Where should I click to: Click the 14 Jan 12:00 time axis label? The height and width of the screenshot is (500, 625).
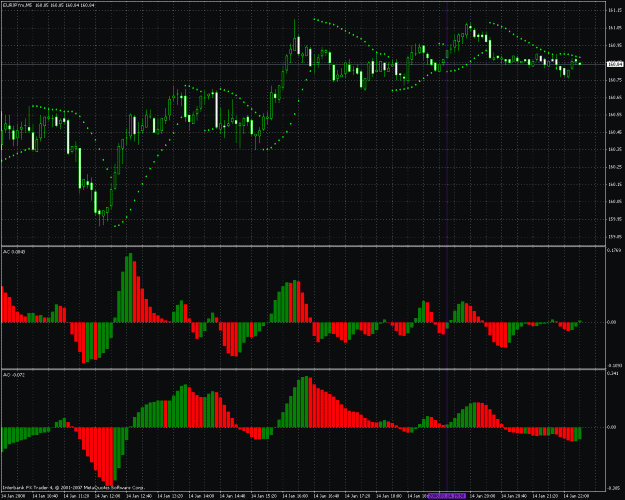[x=106, y=496]
